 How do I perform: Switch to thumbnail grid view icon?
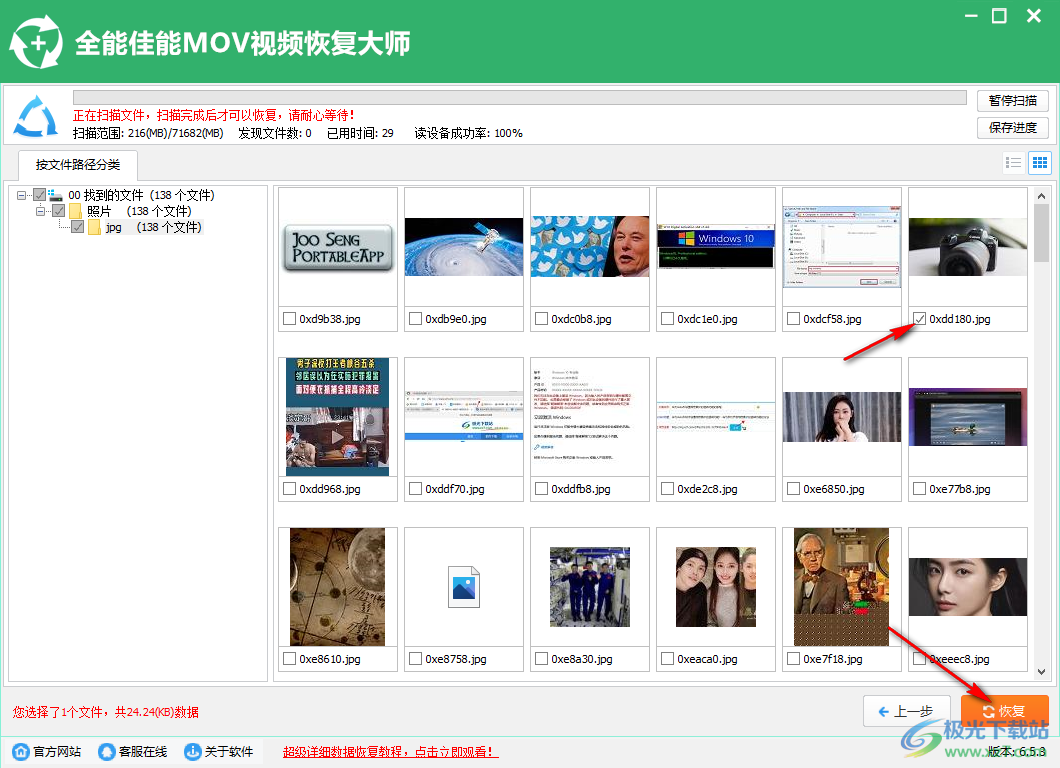[1040, 162]
